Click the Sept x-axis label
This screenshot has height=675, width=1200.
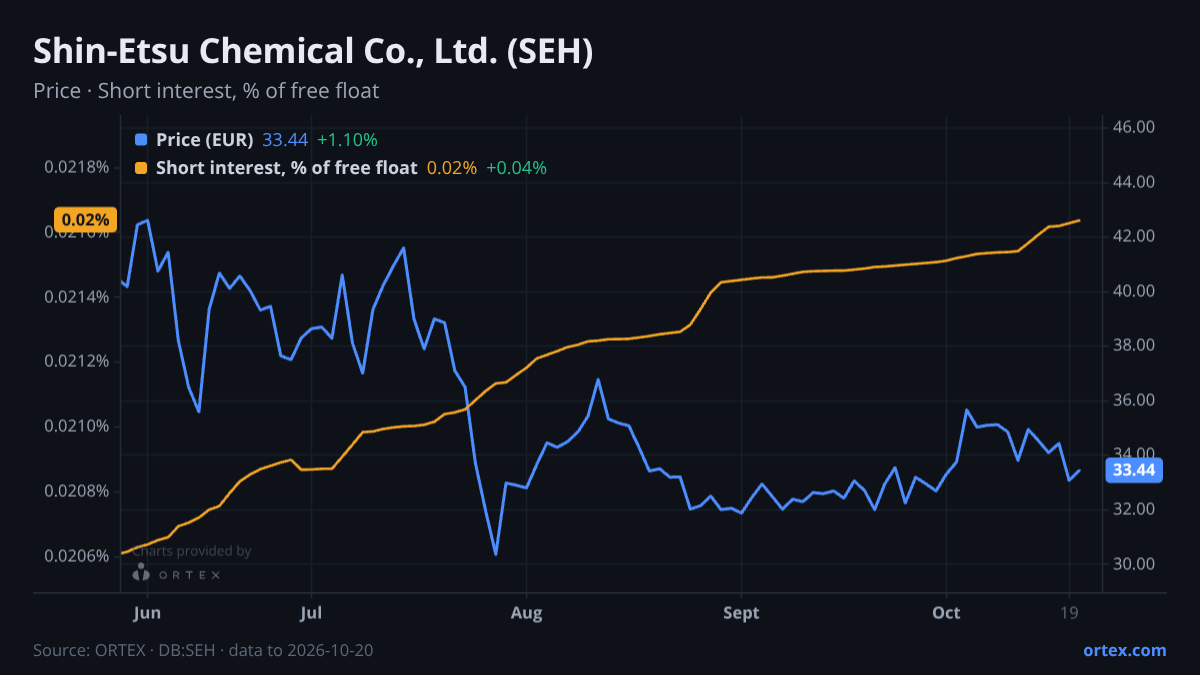click(741, 612)
